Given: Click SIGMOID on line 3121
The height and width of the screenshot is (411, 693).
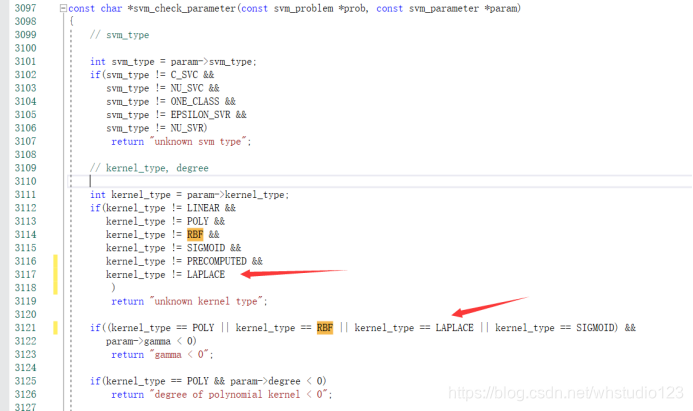Looking at the screenshot, I should [x=595, y=327].
